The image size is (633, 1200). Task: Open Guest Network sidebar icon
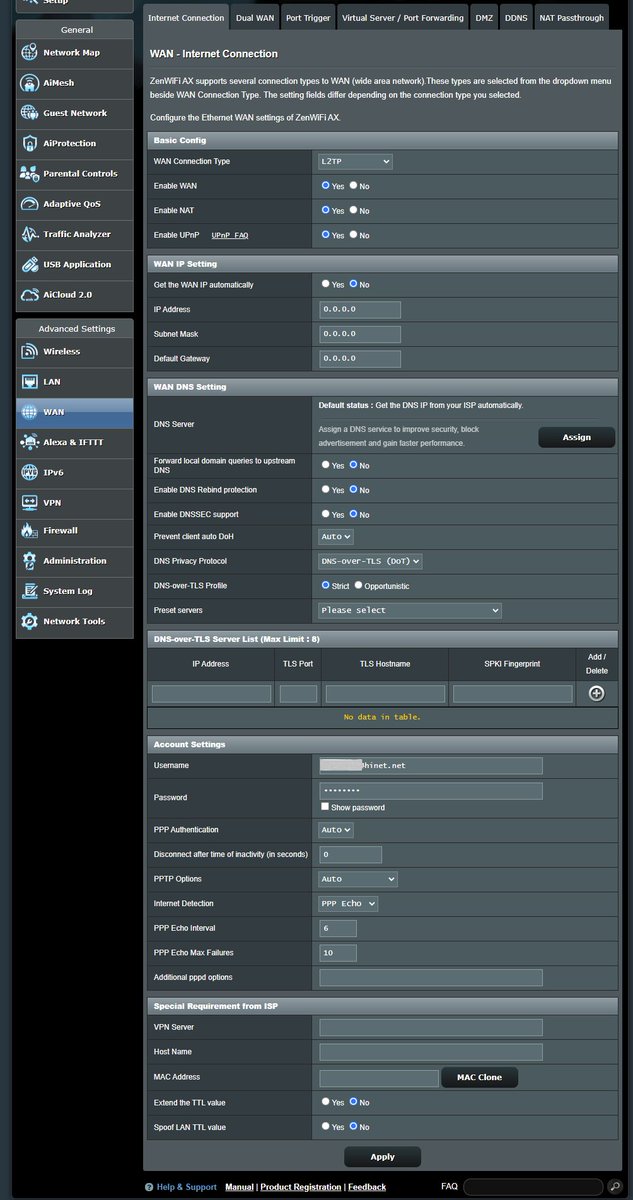pyautogui.click(x=30, y=114)
